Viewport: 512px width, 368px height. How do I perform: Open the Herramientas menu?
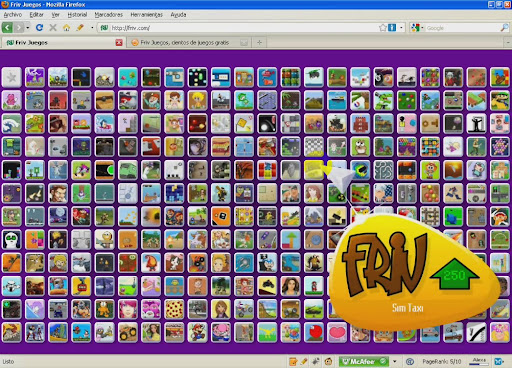click(146, 15)
